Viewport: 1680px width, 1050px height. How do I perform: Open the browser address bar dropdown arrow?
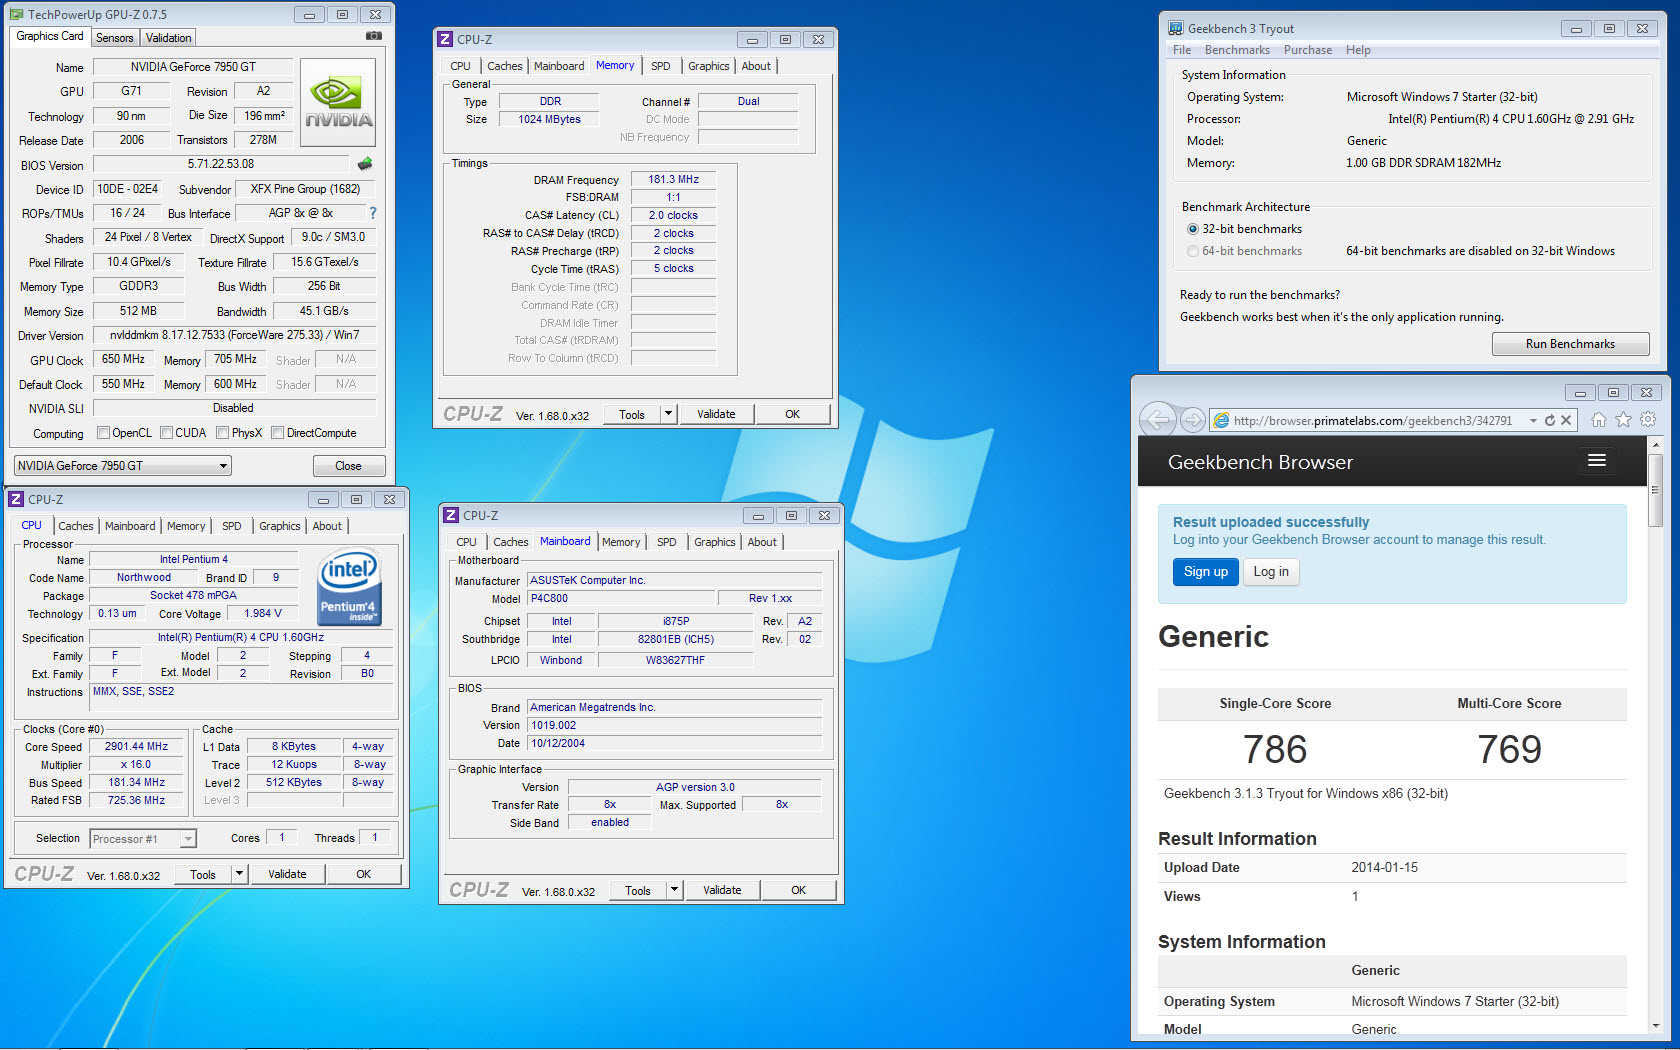pos(1533,421)
